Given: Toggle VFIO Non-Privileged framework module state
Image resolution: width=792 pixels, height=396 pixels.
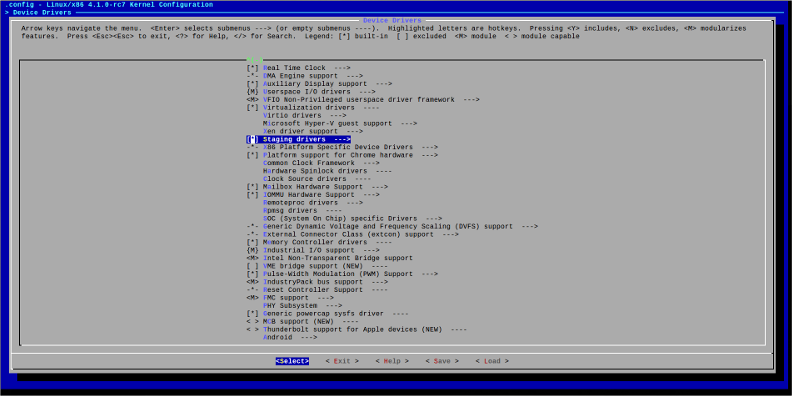Looking at the screenshot, I should pos(253,100).
